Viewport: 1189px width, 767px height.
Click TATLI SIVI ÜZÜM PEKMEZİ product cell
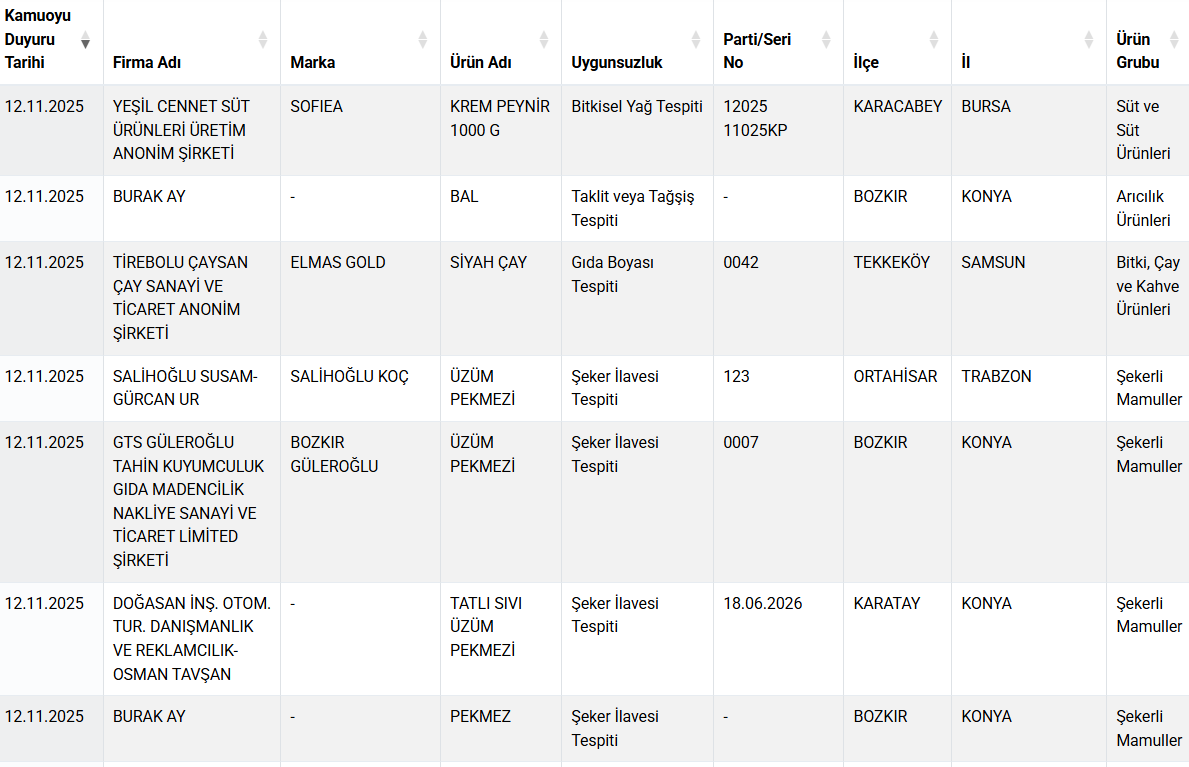tap(487, 626)
